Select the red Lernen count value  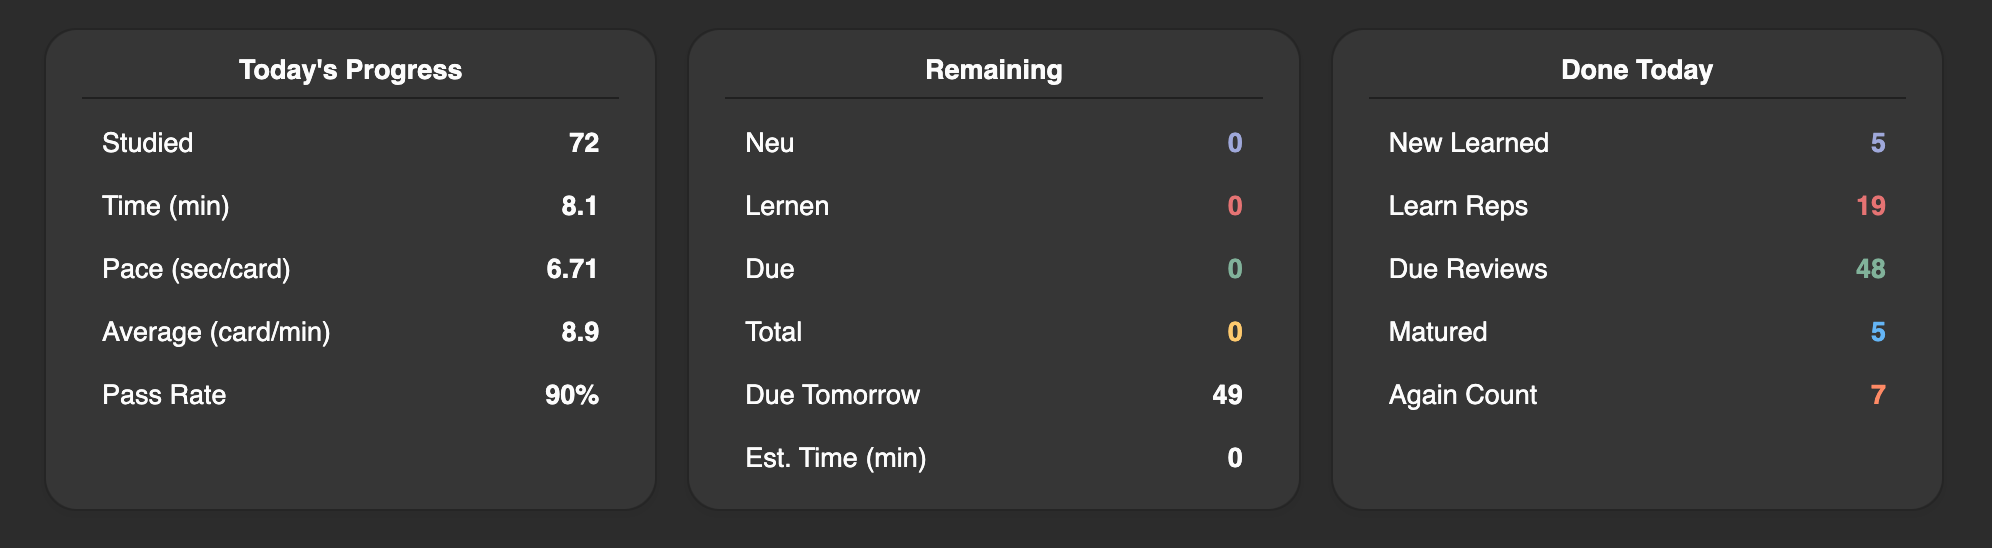coord(1234,206)
